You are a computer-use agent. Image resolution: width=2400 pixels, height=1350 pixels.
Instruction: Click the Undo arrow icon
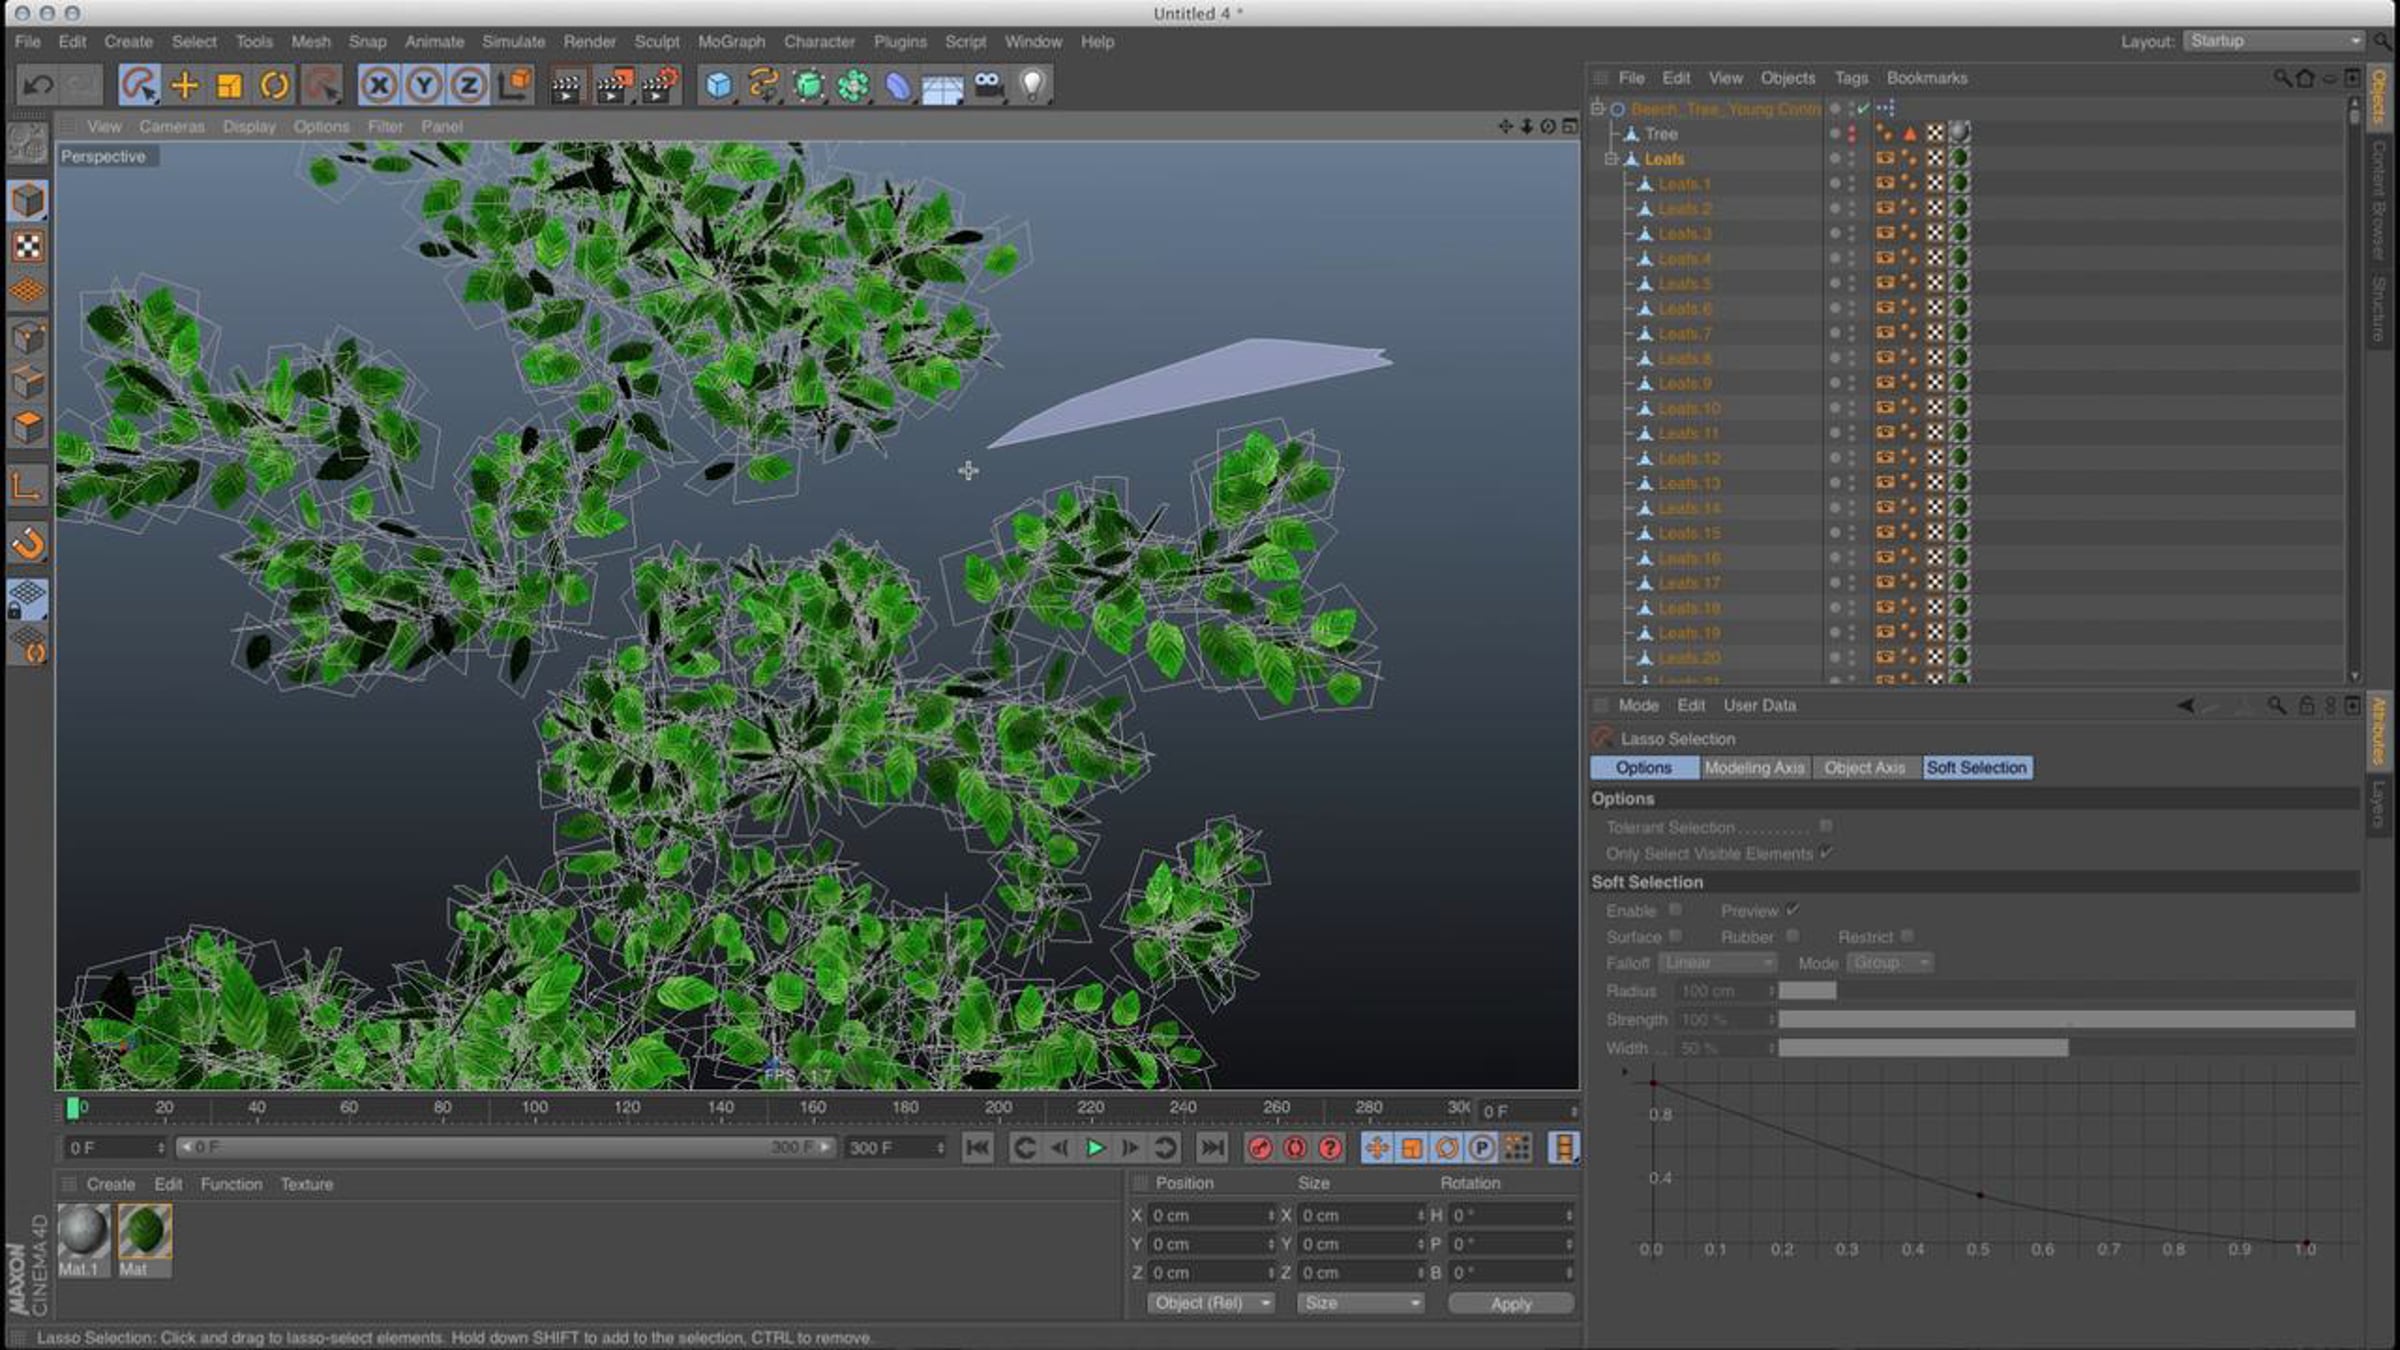pyautogui.click(x=39, y=86)
